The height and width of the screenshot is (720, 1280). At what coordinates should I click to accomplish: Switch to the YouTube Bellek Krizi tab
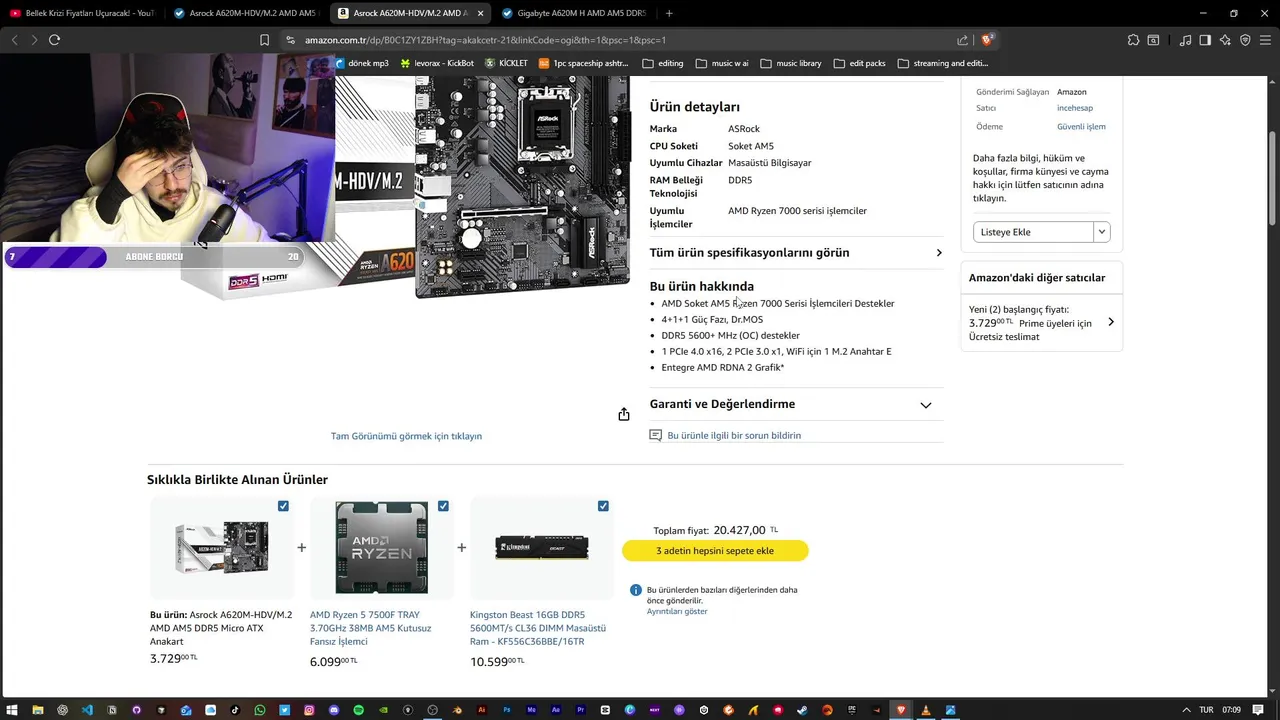[82, 13]
